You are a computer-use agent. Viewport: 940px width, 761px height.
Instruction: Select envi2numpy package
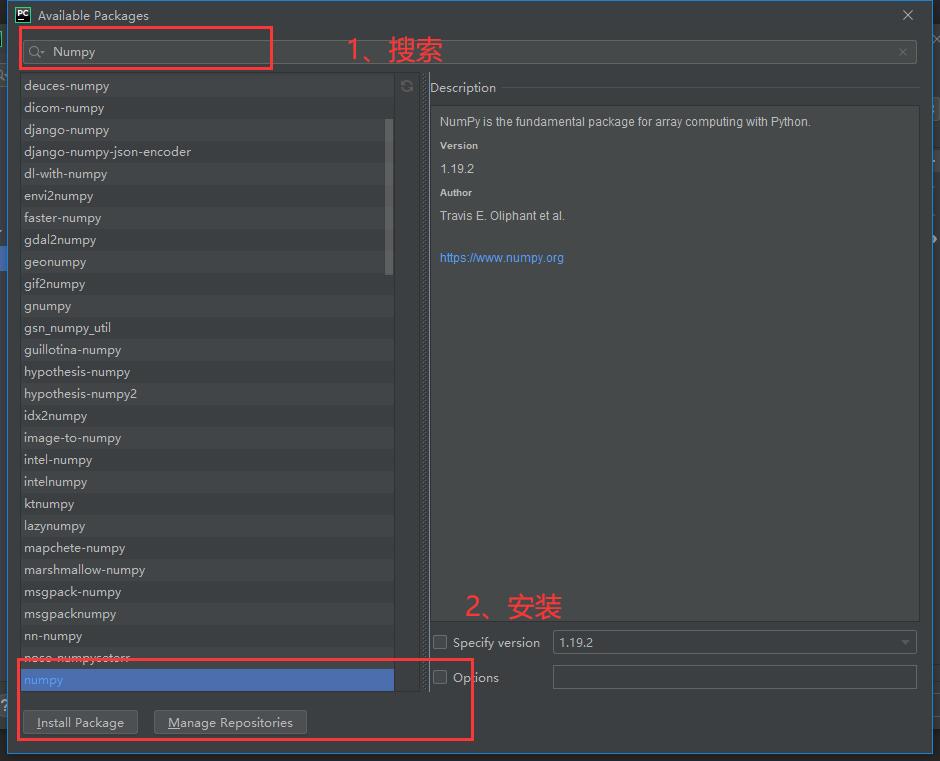(207, 196)
